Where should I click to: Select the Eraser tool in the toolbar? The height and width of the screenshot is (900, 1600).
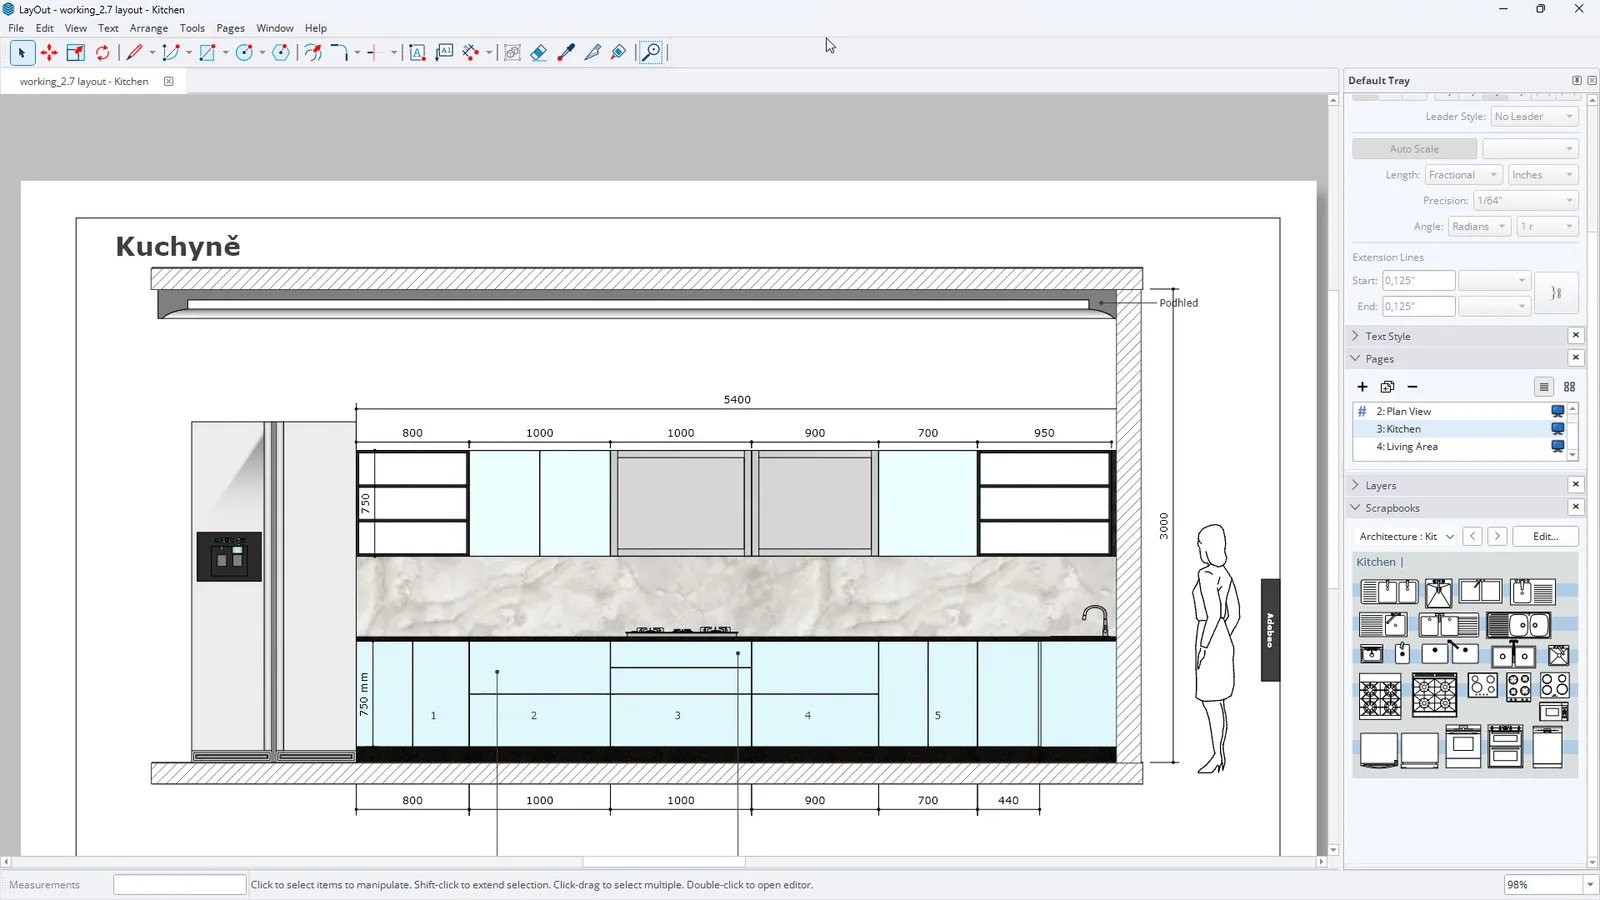coord(539,53)
